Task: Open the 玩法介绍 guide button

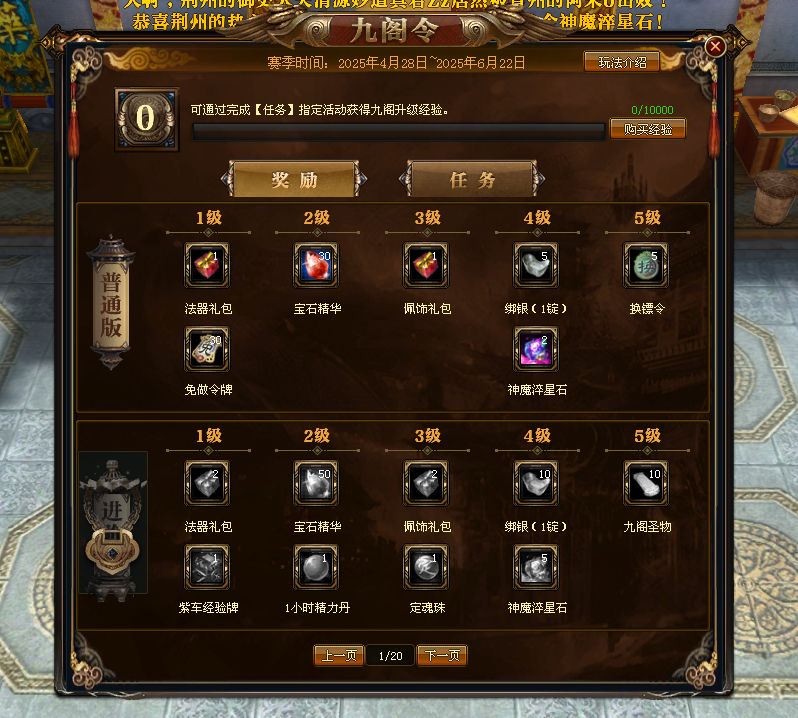Action: point(622,62)
